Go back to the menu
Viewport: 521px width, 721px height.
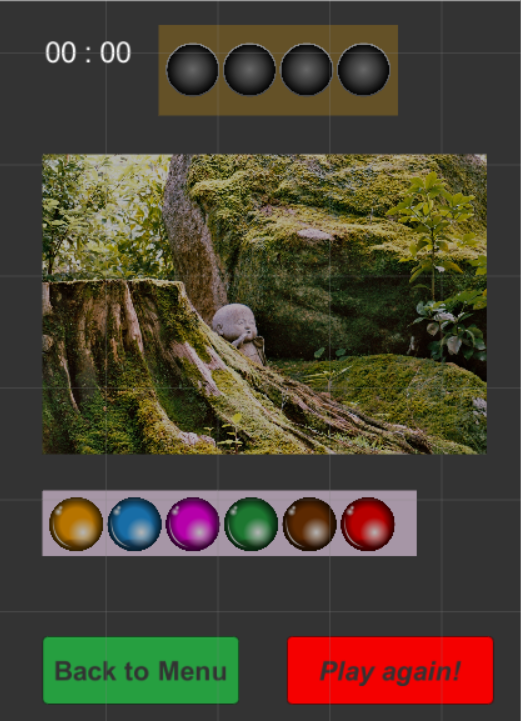point(141,670)
